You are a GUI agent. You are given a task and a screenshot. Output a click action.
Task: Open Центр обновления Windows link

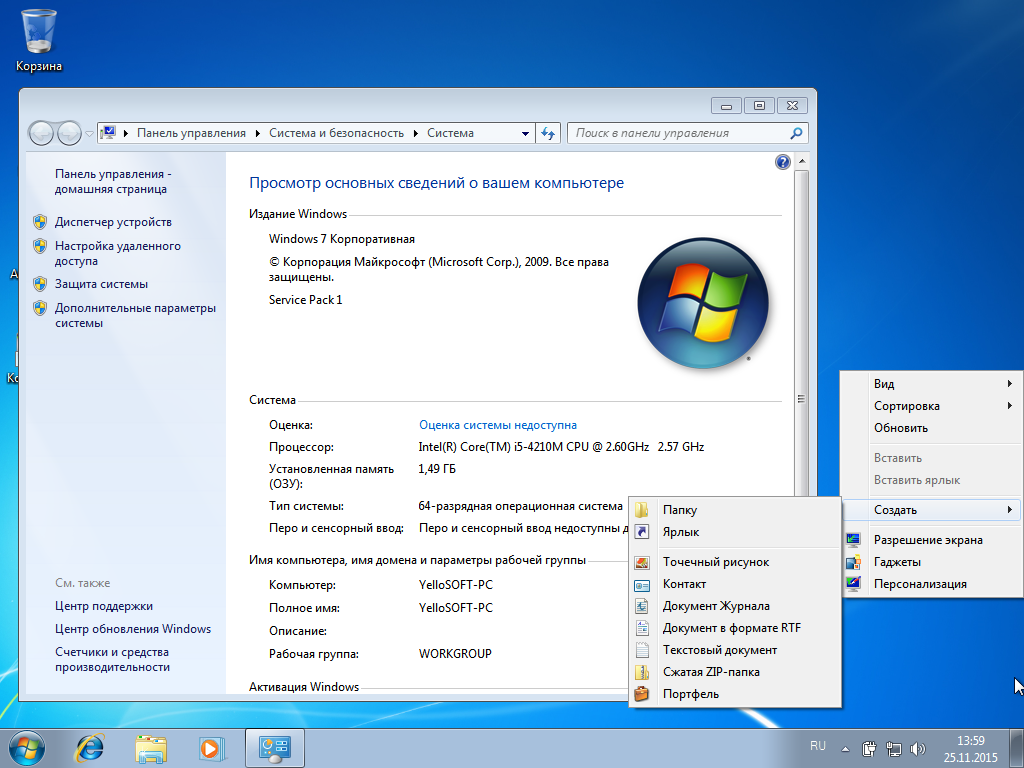coord(133,629)
